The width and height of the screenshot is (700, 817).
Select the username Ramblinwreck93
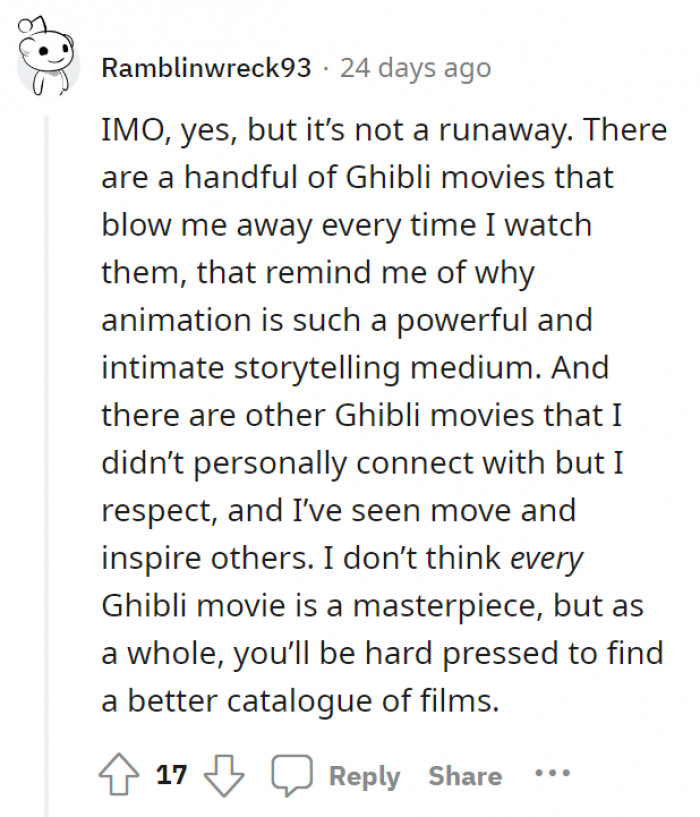pyautogui.click(x=206, y=67)
